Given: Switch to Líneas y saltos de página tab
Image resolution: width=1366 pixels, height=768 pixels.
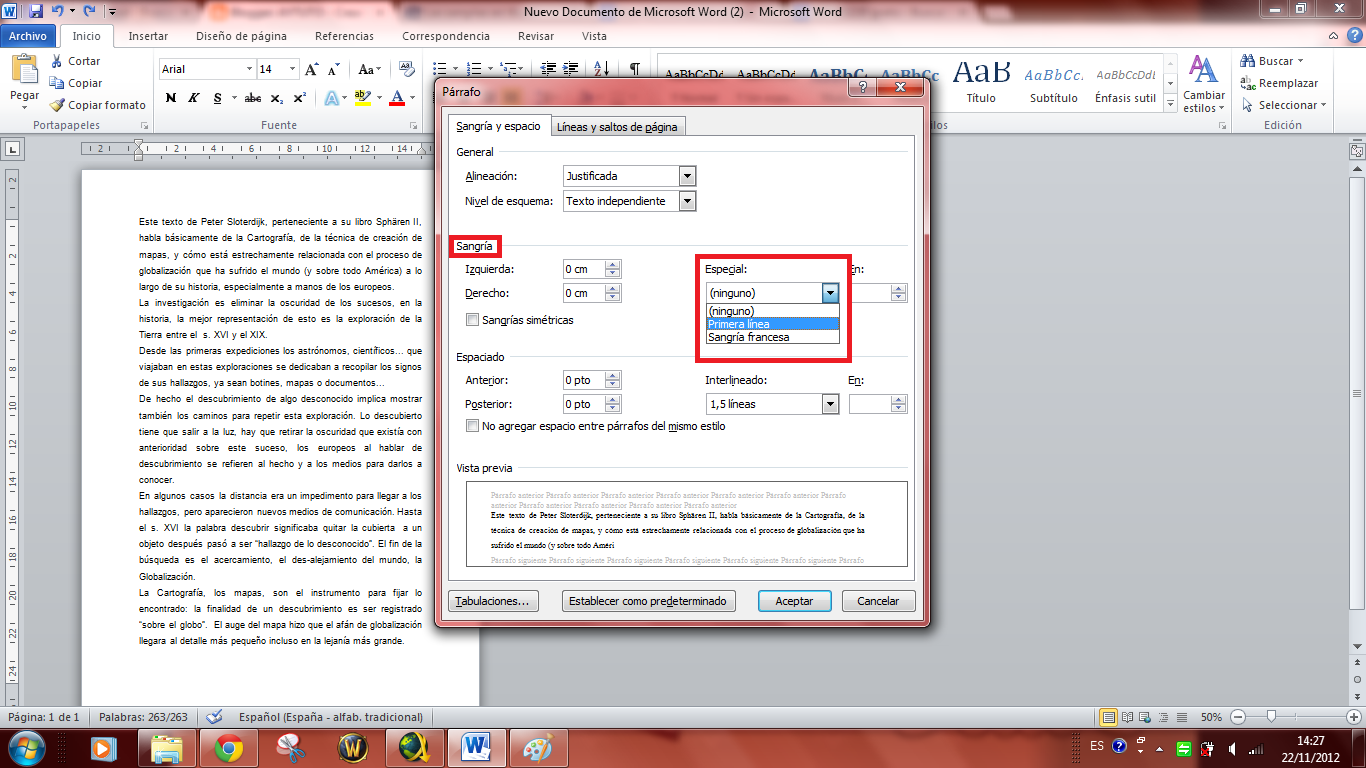Looking at the screenshot, I should tap(617, 127).
